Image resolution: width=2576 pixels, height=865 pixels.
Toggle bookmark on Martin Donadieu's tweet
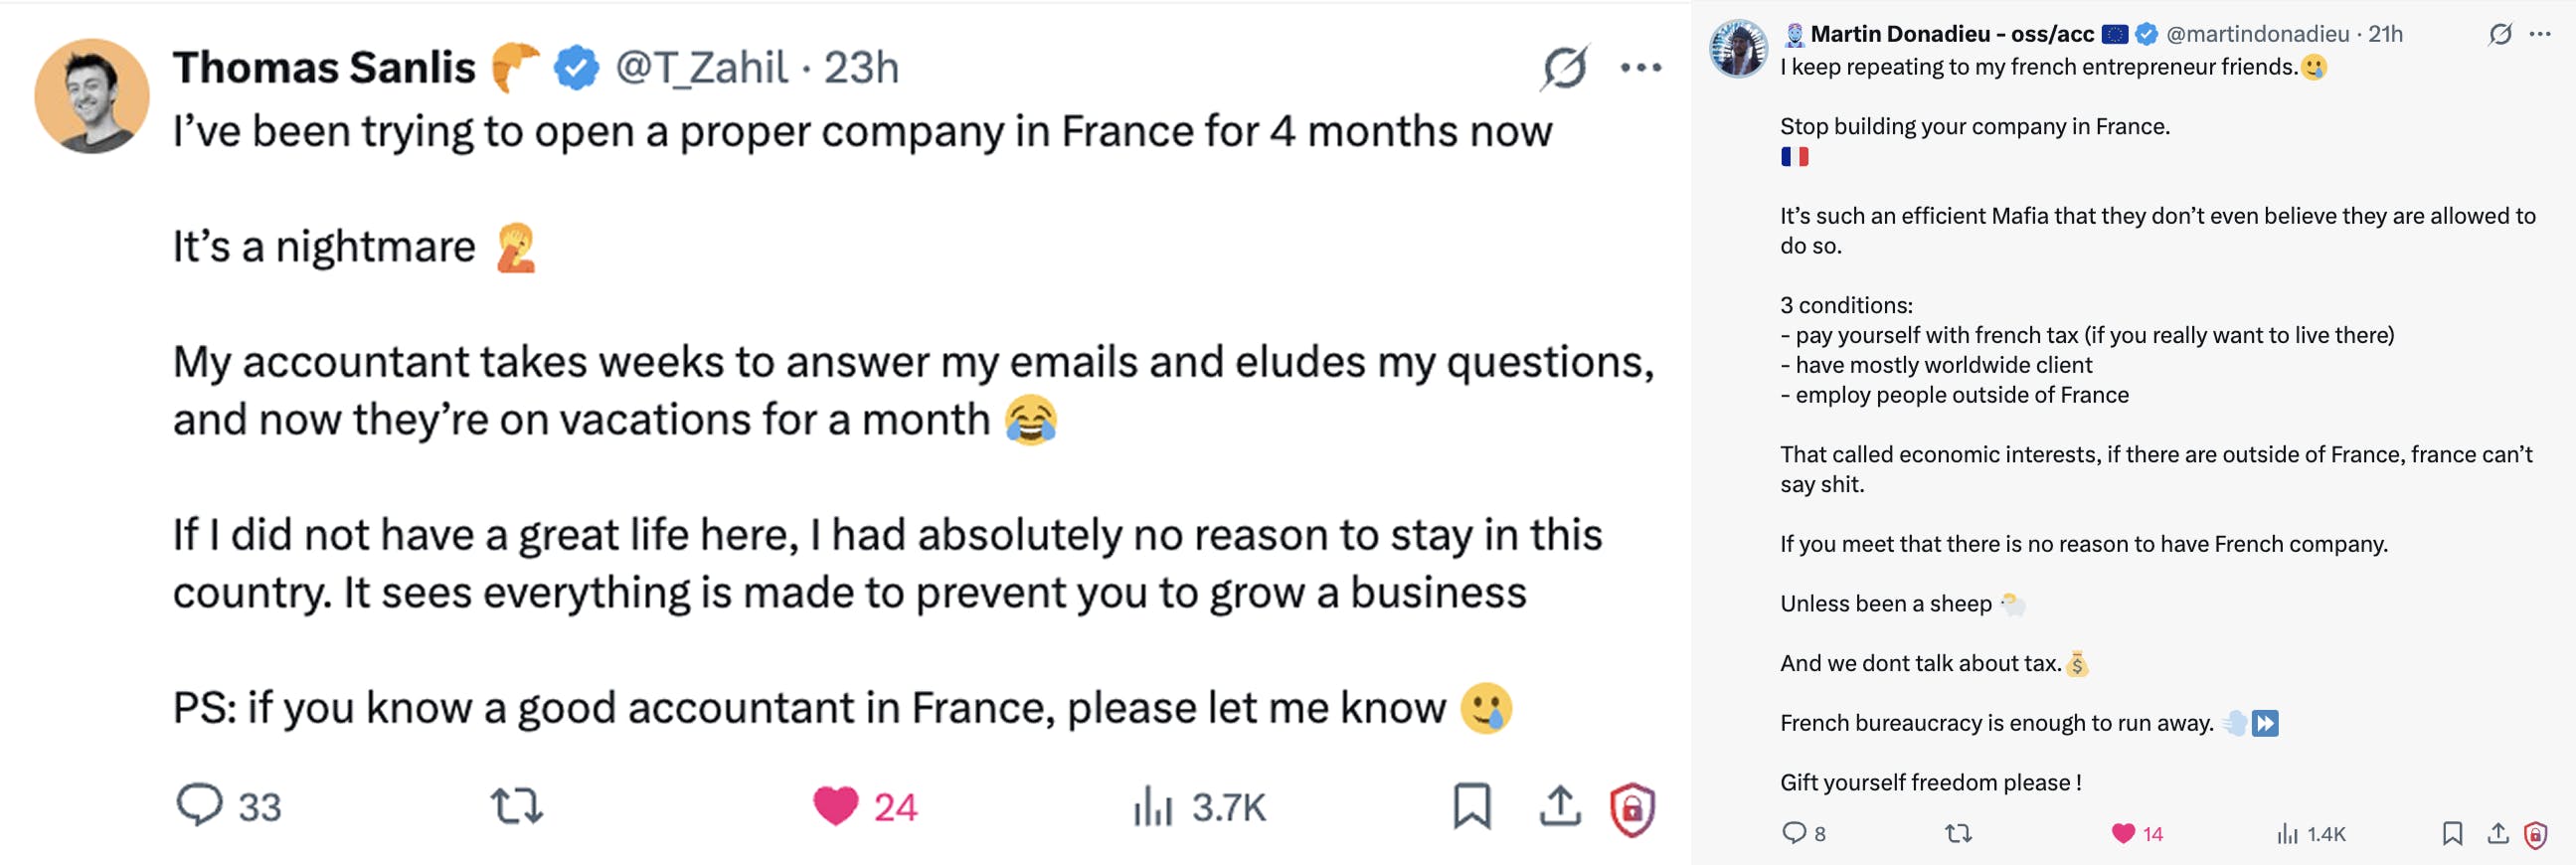tap(2452, 833)
